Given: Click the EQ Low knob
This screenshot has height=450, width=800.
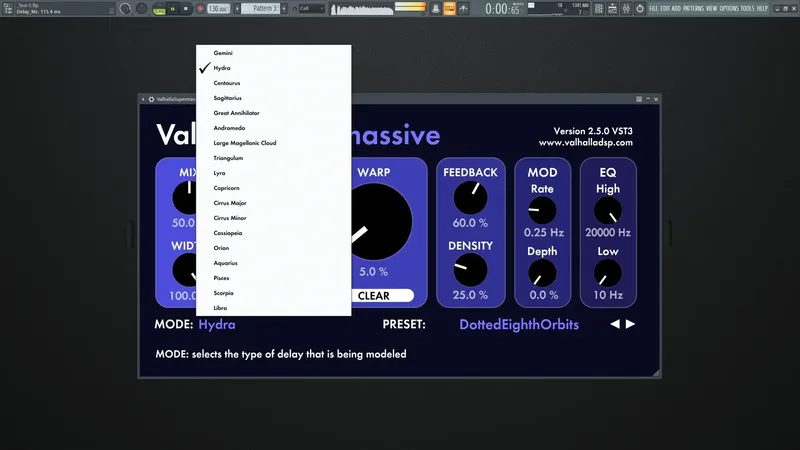Looking at the screenshot, I should coord(608,273).
